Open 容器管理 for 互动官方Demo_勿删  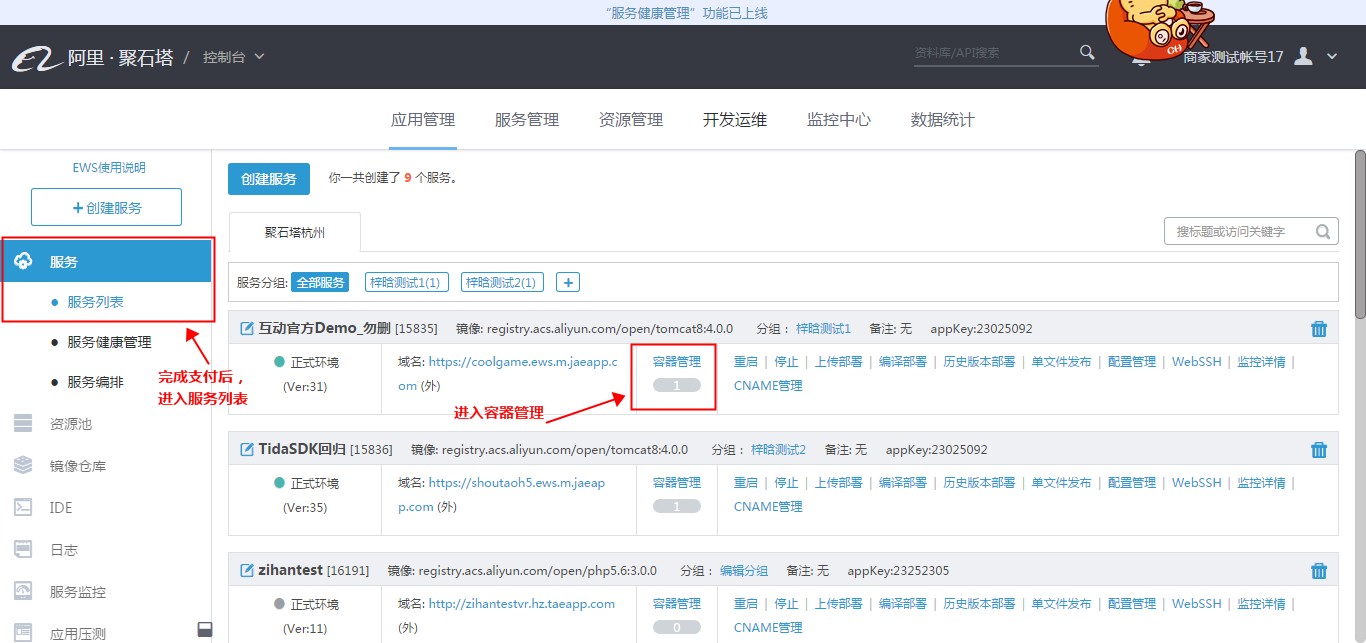[677, 362]
